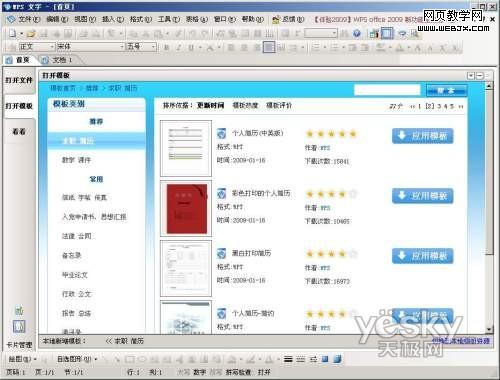The height and width of the screenshot is (380, 500).
Task: Click the New document icon in the toolbar
Action: pos(12,33)
